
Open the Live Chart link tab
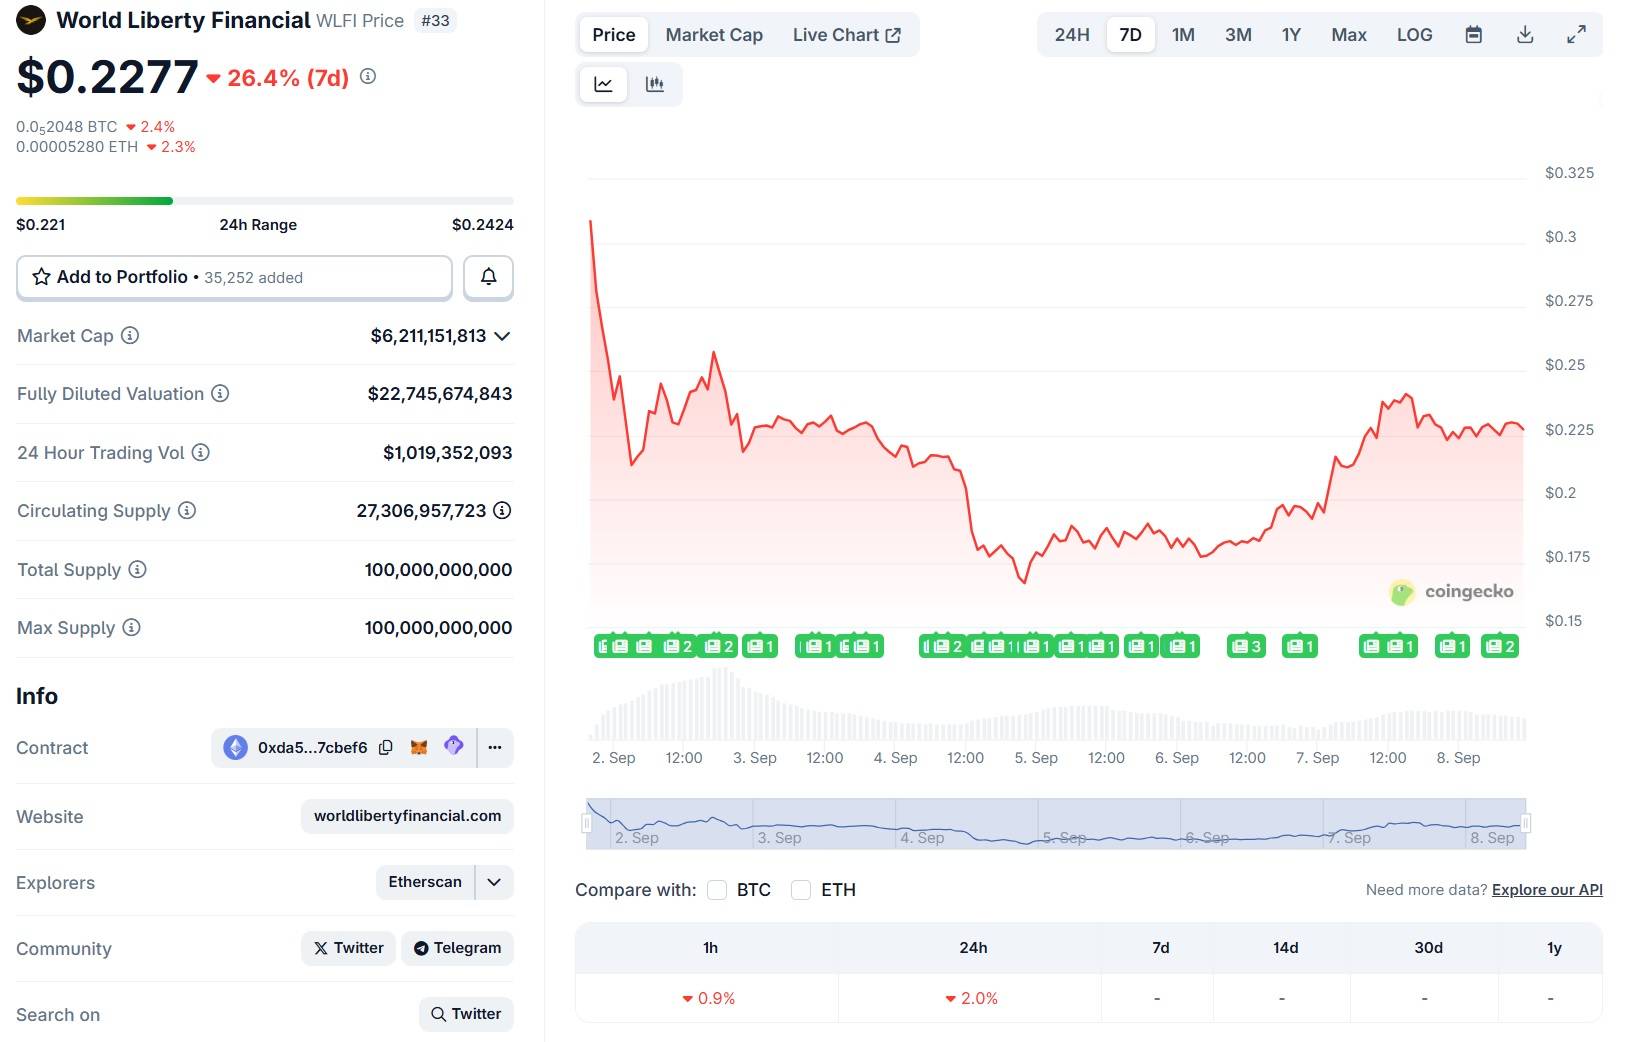pos(847,35)
